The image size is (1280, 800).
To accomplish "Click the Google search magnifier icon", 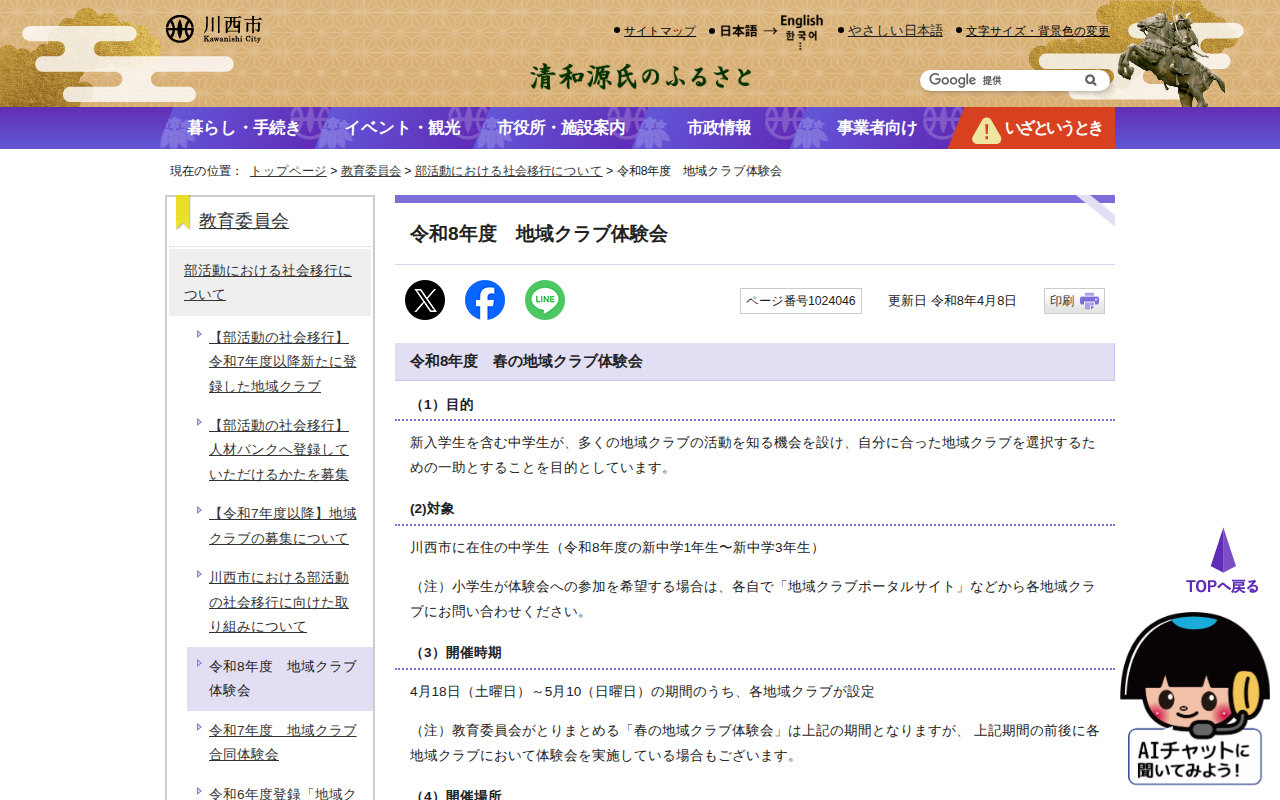I will point(1091,80).
